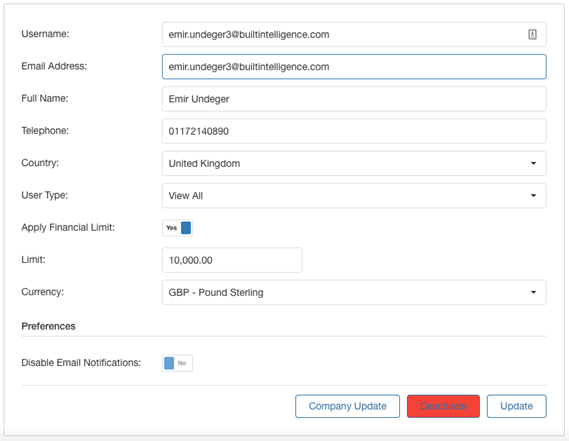
Task: Click the Preferences section heading
Action: pyautogui.click(x=48, y=326)
